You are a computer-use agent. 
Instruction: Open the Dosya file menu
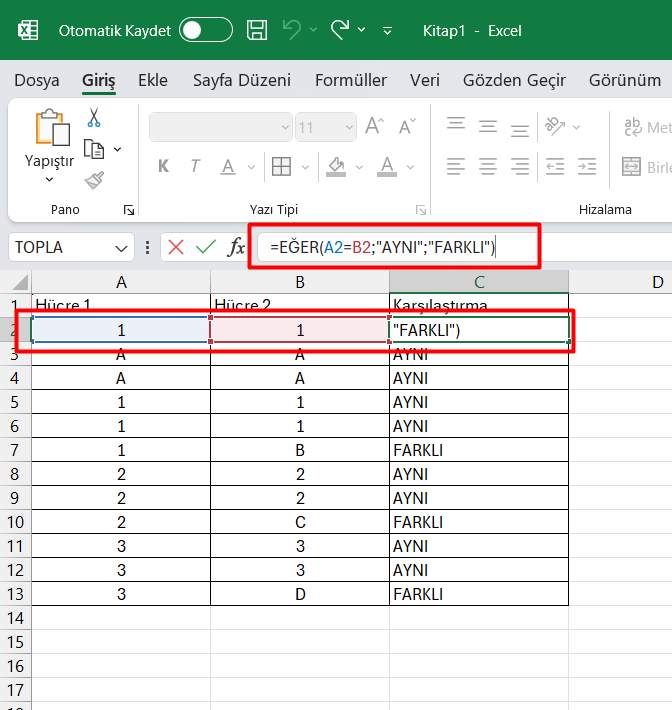36,80
